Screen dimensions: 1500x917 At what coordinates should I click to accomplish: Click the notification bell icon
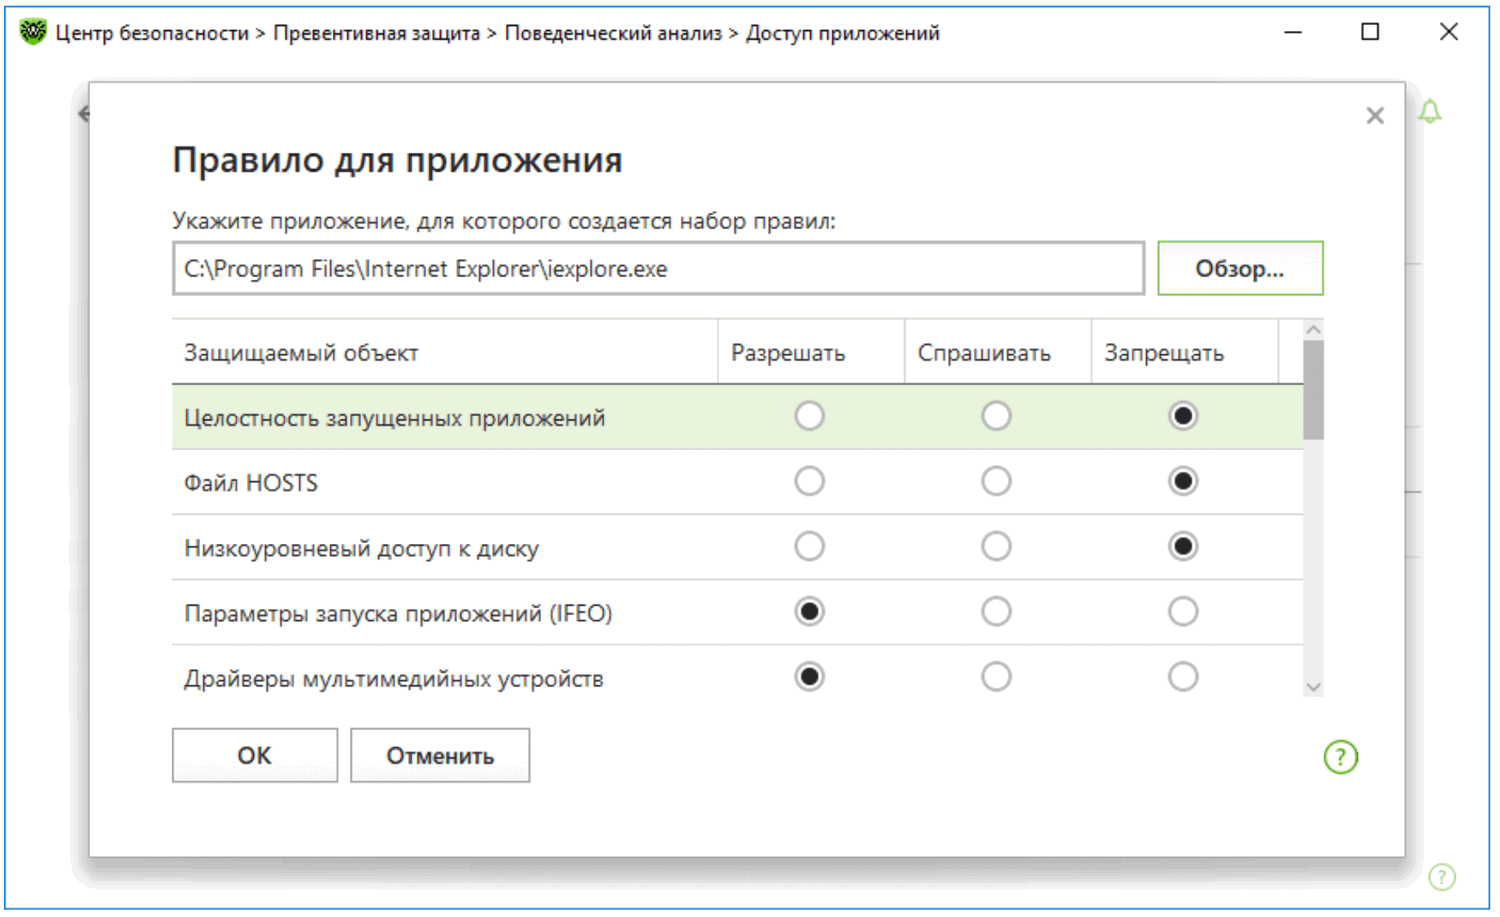[x=1430, y=112]
